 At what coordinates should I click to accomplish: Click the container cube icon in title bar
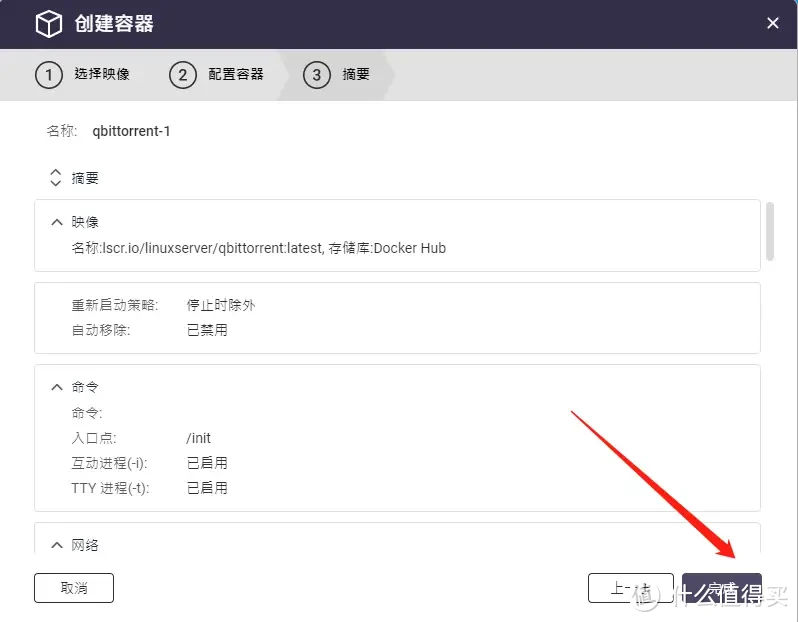49,24
